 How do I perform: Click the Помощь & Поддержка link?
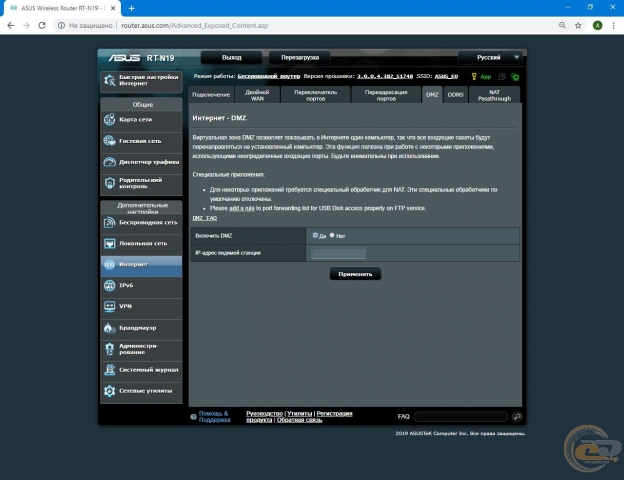coord(214,417)
